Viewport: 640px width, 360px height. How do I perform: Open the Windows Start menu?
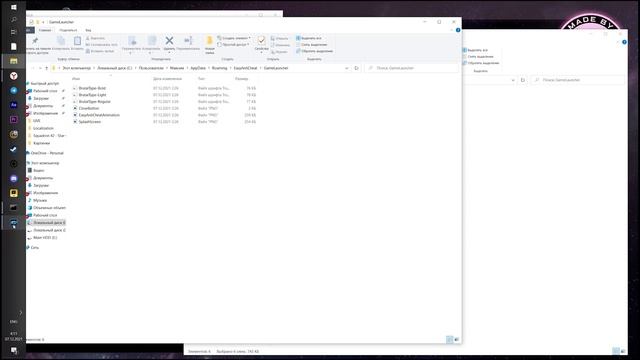[13, 7]
